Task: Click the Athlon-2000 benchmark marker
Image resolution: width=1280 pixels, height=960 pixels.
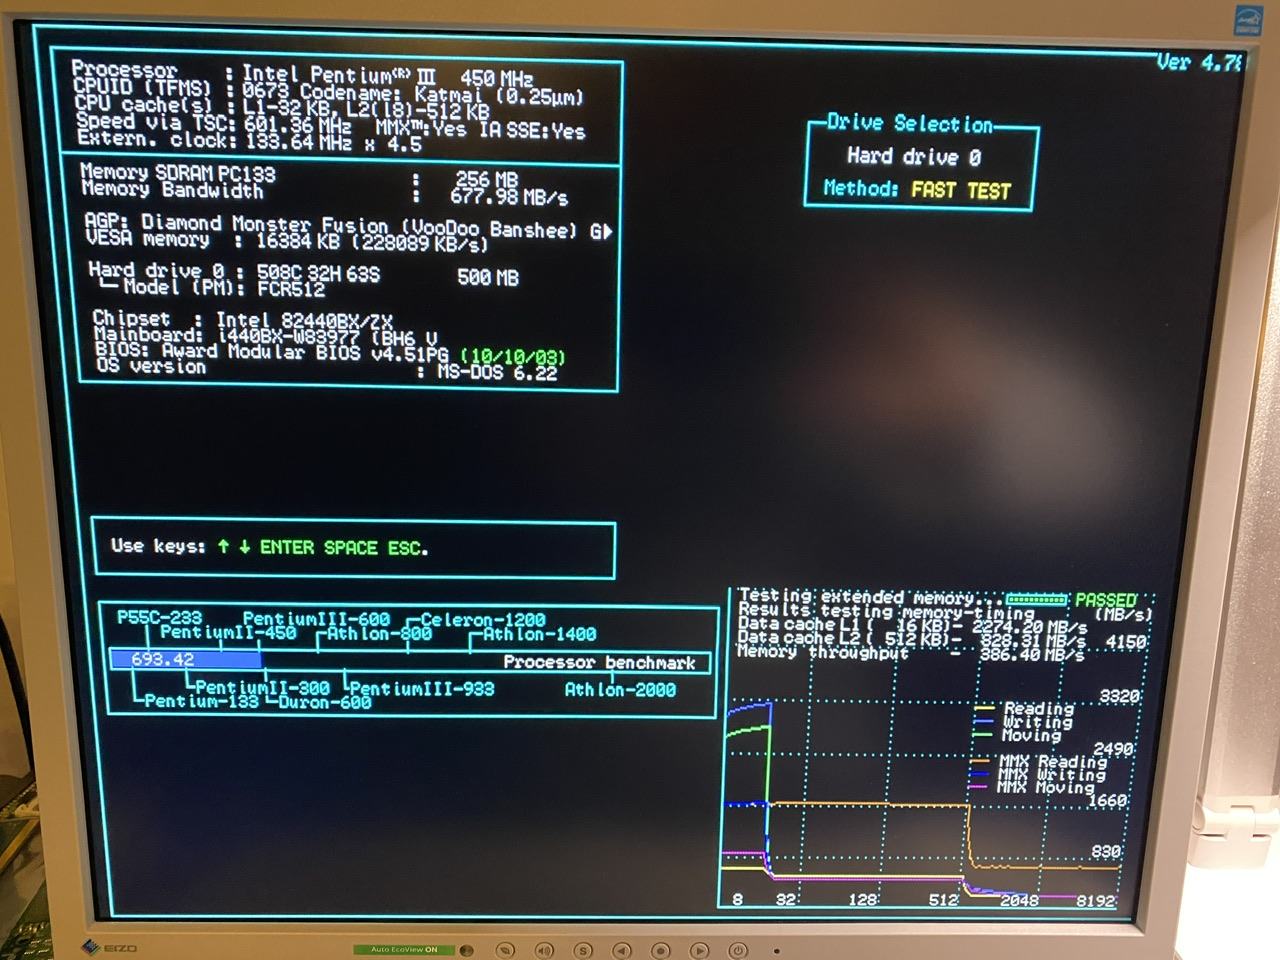Action: 620,690
